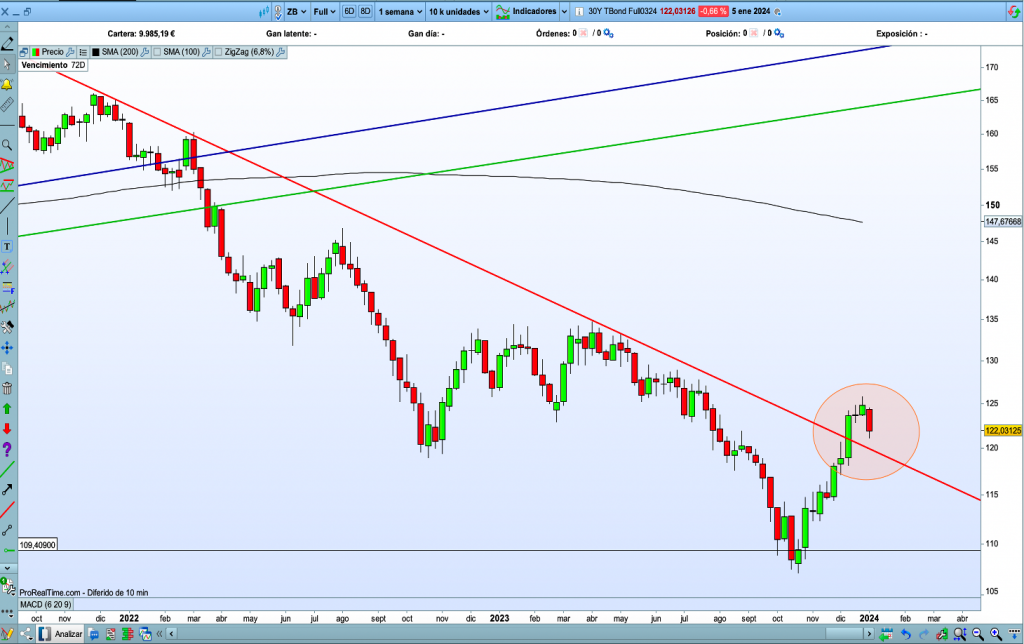Click the magnifier zoom tool in sidebar
Viewport: 1024px width, 644px height.
pos(7,144)
